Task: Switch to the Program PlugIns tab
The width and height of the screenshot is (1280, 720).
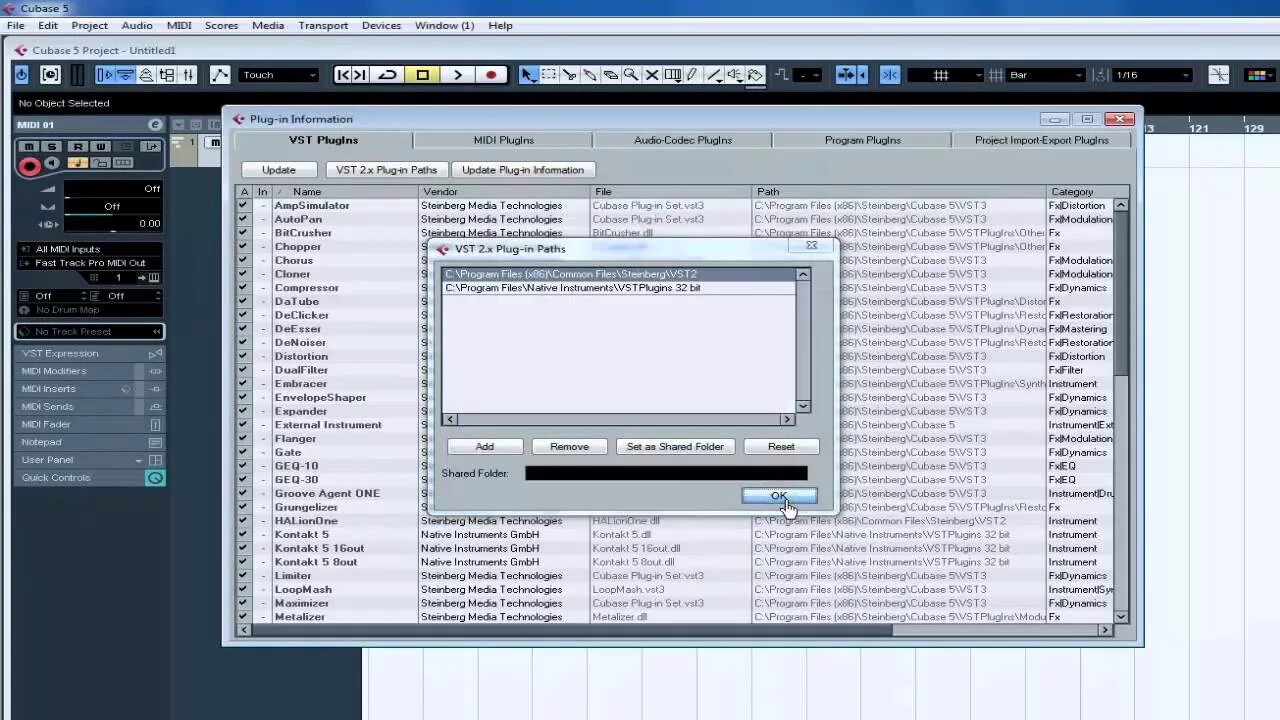Action: (x=862, y=140)
